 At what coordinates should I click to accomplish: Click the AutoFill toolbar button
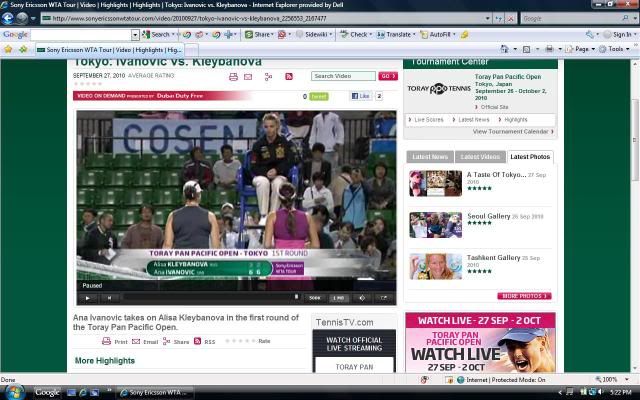click(x=436, y=35)
